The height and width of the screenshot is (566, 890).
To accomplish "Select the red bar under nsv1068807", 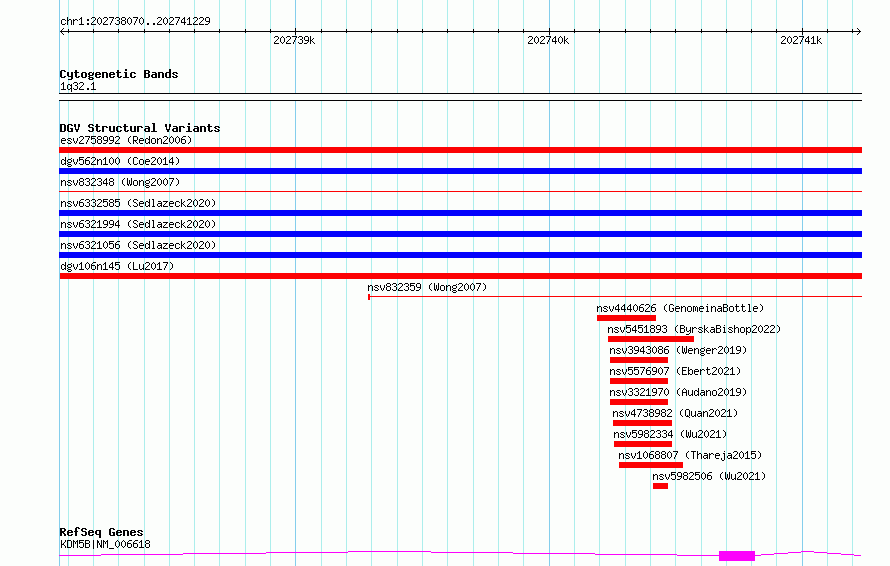I will point(651,465).
